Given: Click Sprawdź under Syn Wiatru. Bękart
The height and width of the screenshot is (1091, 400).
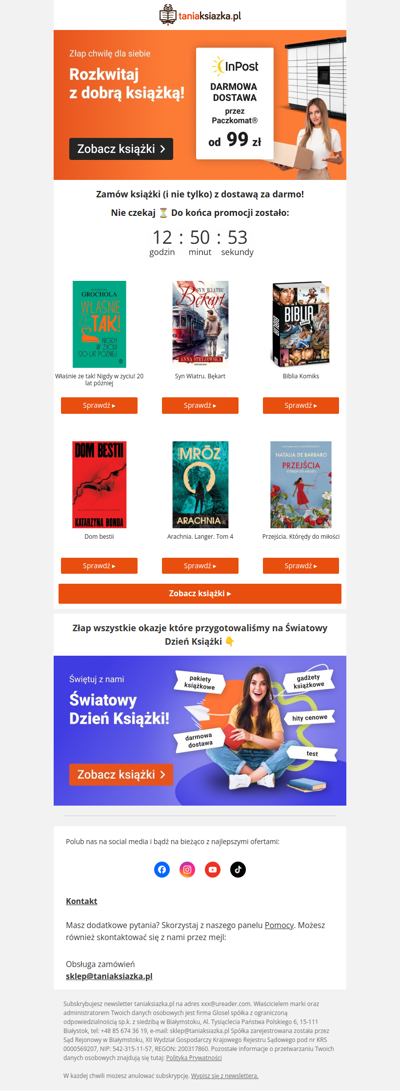Looking at the screenshot, I should tap(200, 406).
